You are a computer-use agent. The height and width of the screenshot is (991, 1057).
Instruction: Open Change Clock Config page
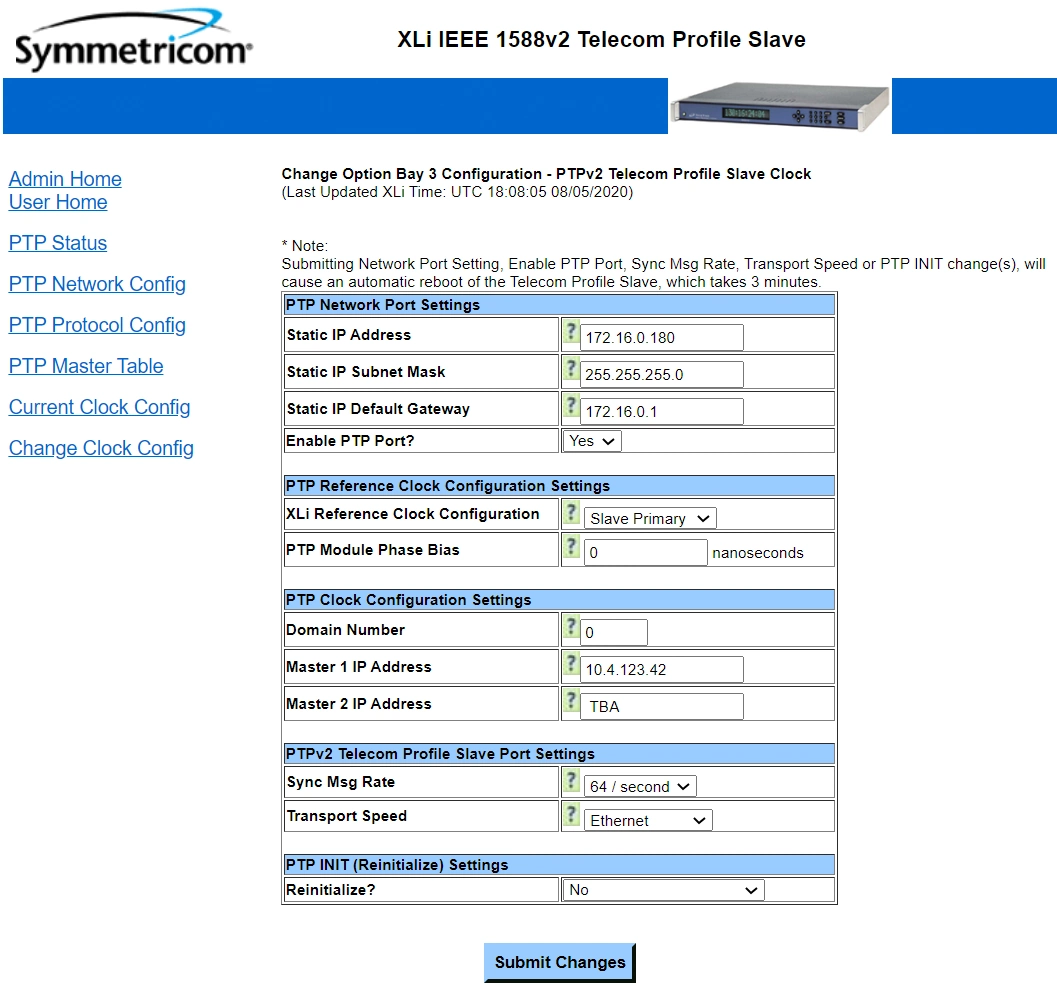click(x=101, y=448)
